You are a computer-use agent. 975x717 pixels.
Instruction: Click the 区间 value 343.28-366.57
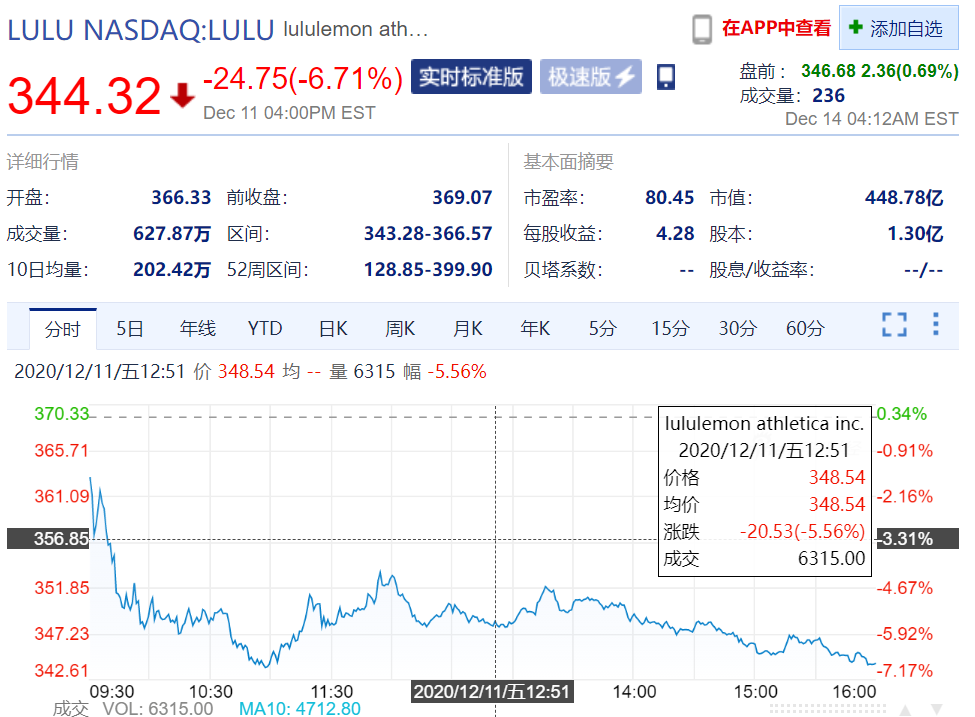[428, 234]
